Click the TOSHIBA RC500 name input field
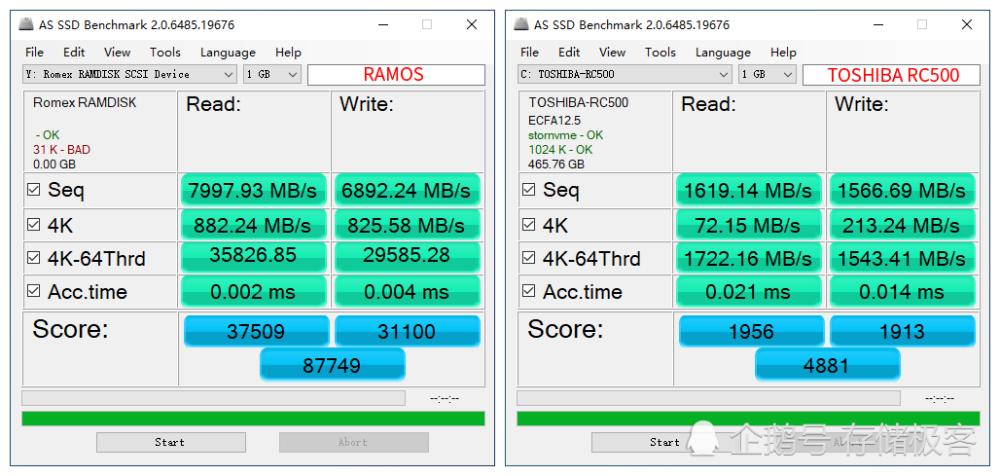The height and width of the screenshot is (476, 1000). pos(891,75)
